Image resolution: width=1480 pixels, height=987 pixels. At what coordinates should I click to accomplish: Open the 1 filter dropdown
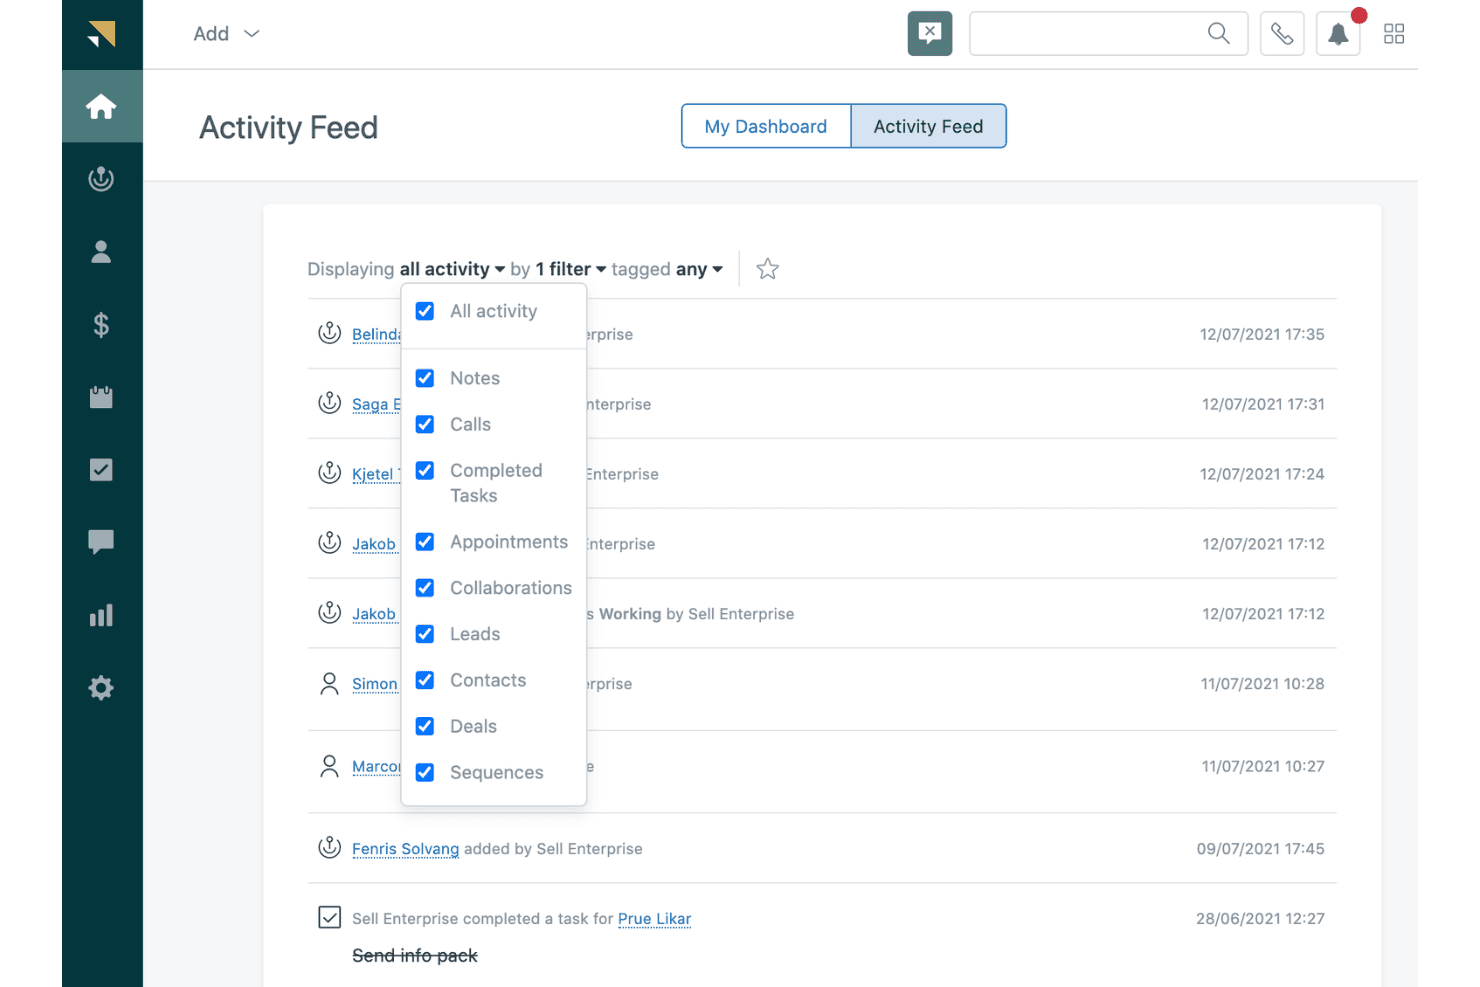point(571,269)
